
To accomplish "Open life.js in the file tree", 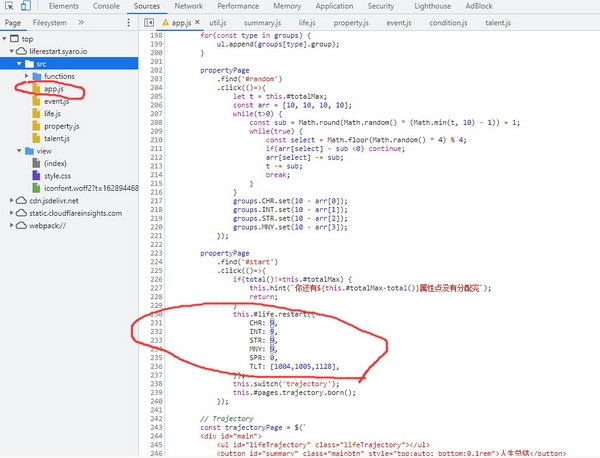I will click(52, 114).
